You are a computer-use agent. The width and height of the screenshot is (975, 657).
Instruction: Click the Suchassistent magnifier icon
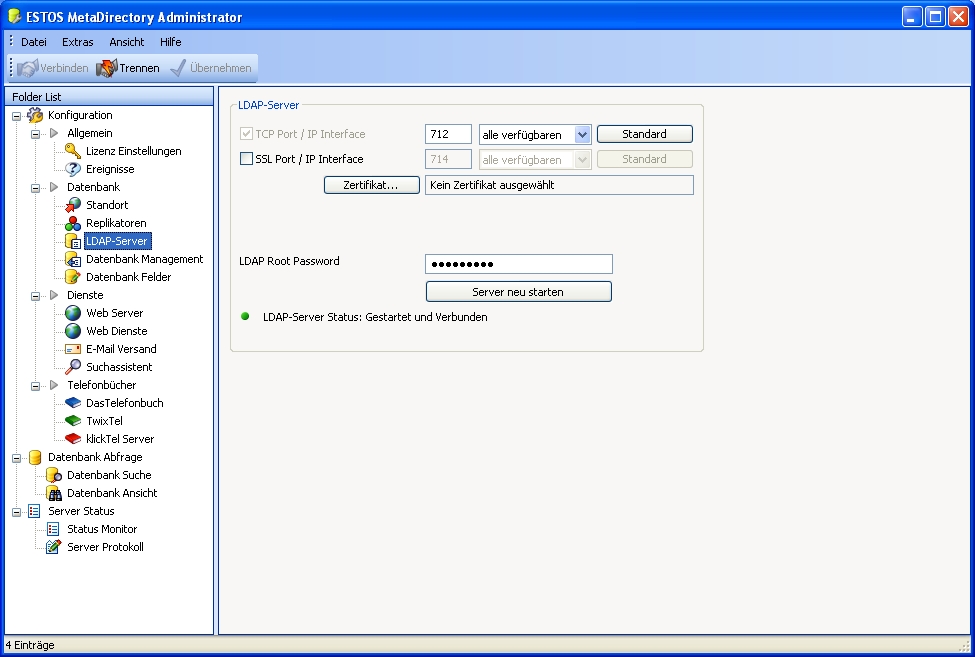click(x=73, y=367)
